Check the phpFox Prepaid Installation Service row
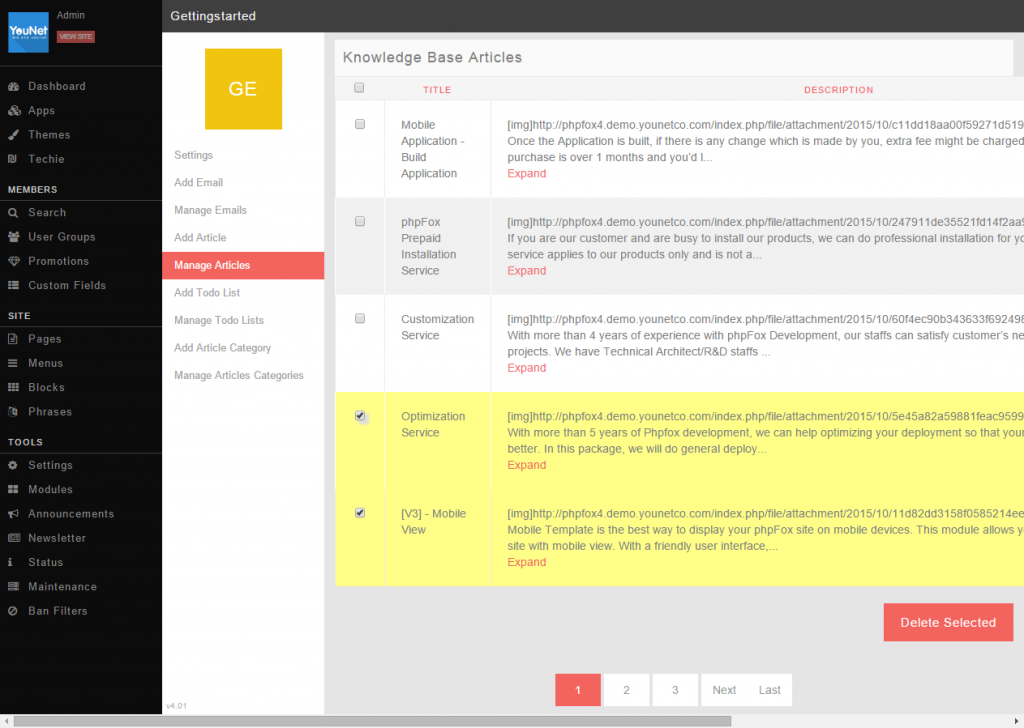This screenshot has height=728, width=1024. tap(360, 221)
